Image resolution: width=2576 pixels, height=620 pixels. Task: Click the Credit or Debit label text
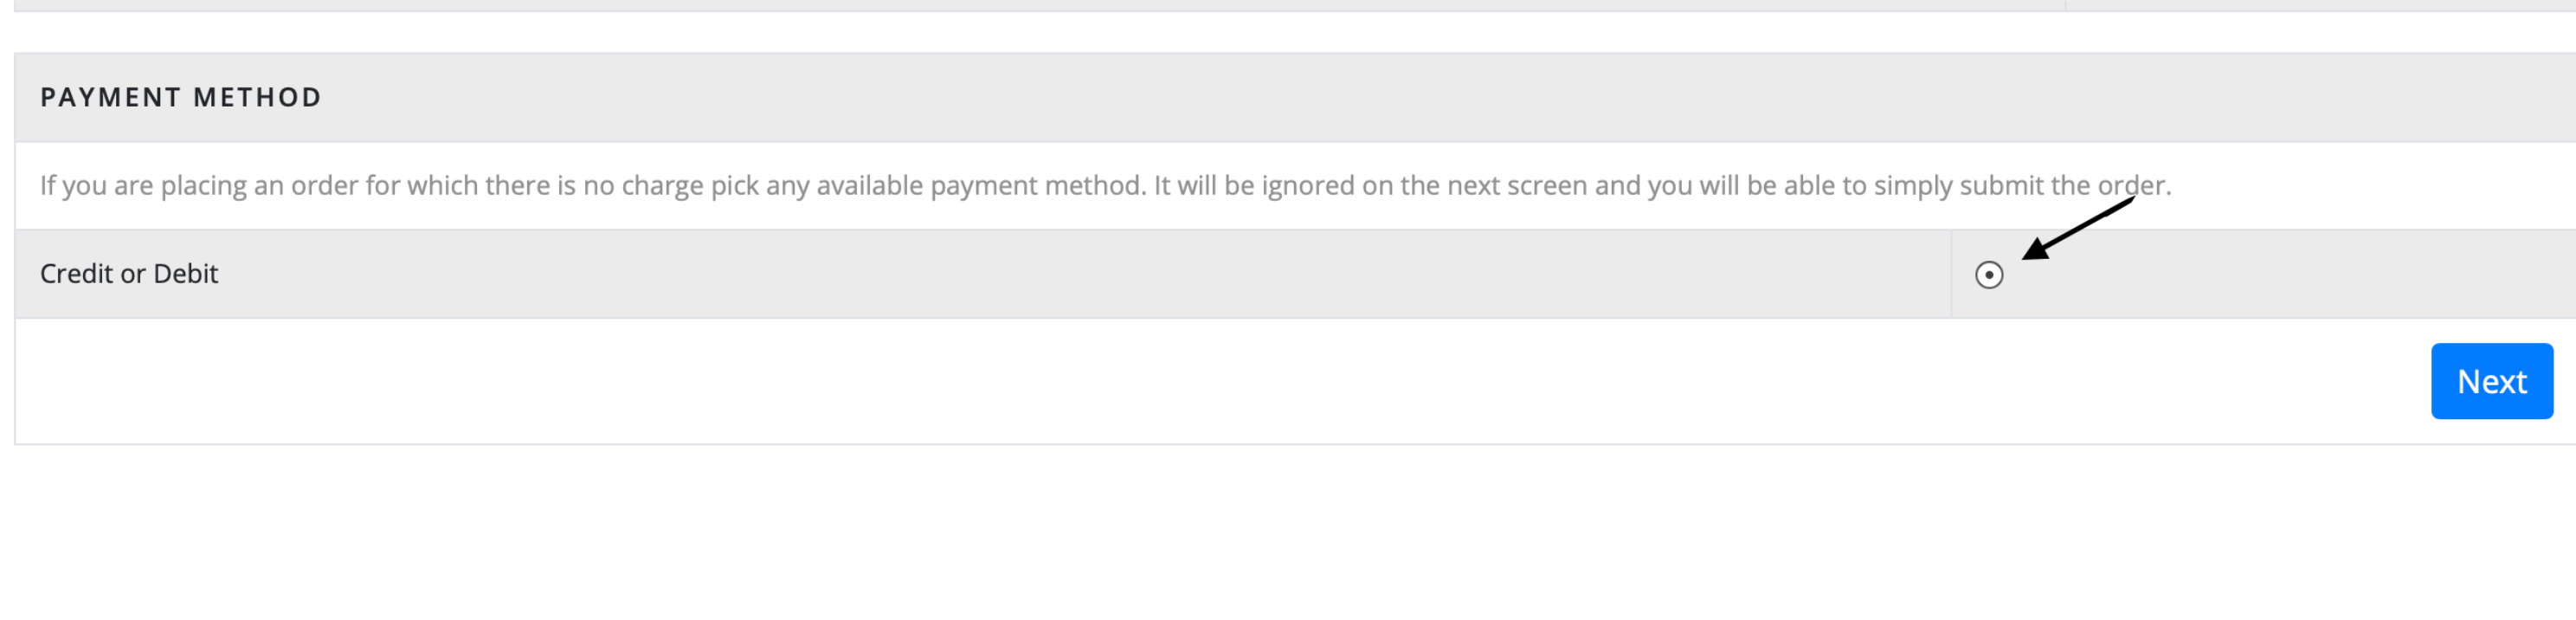pos(129,274)
